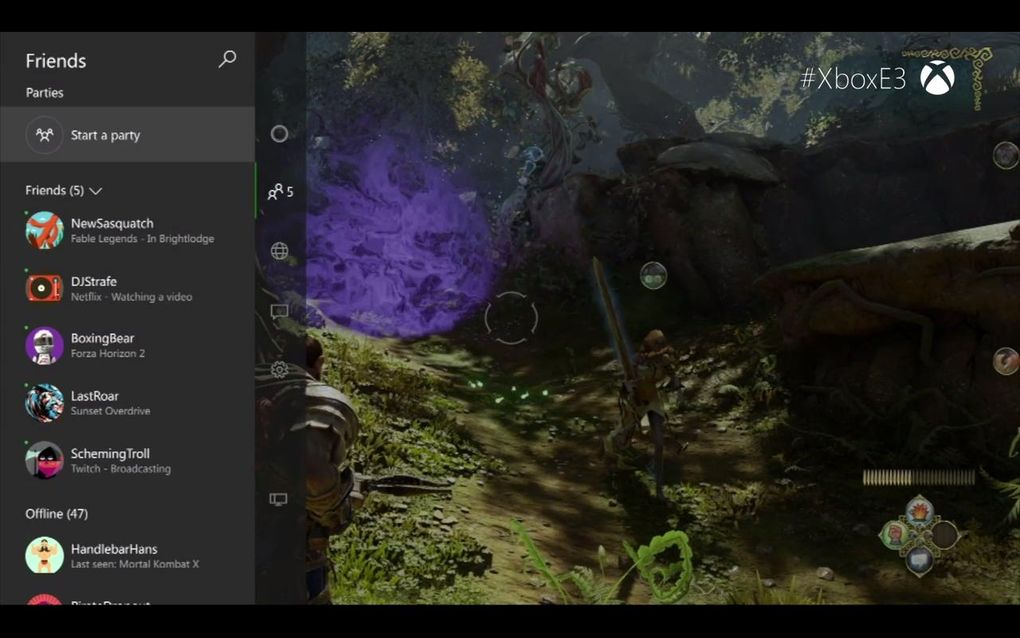Image resolution: width=1020 pixels, height=638 pixels.
Task: Collapse the Friends (5) list via its chevron
Action: (x=96, y=190)
